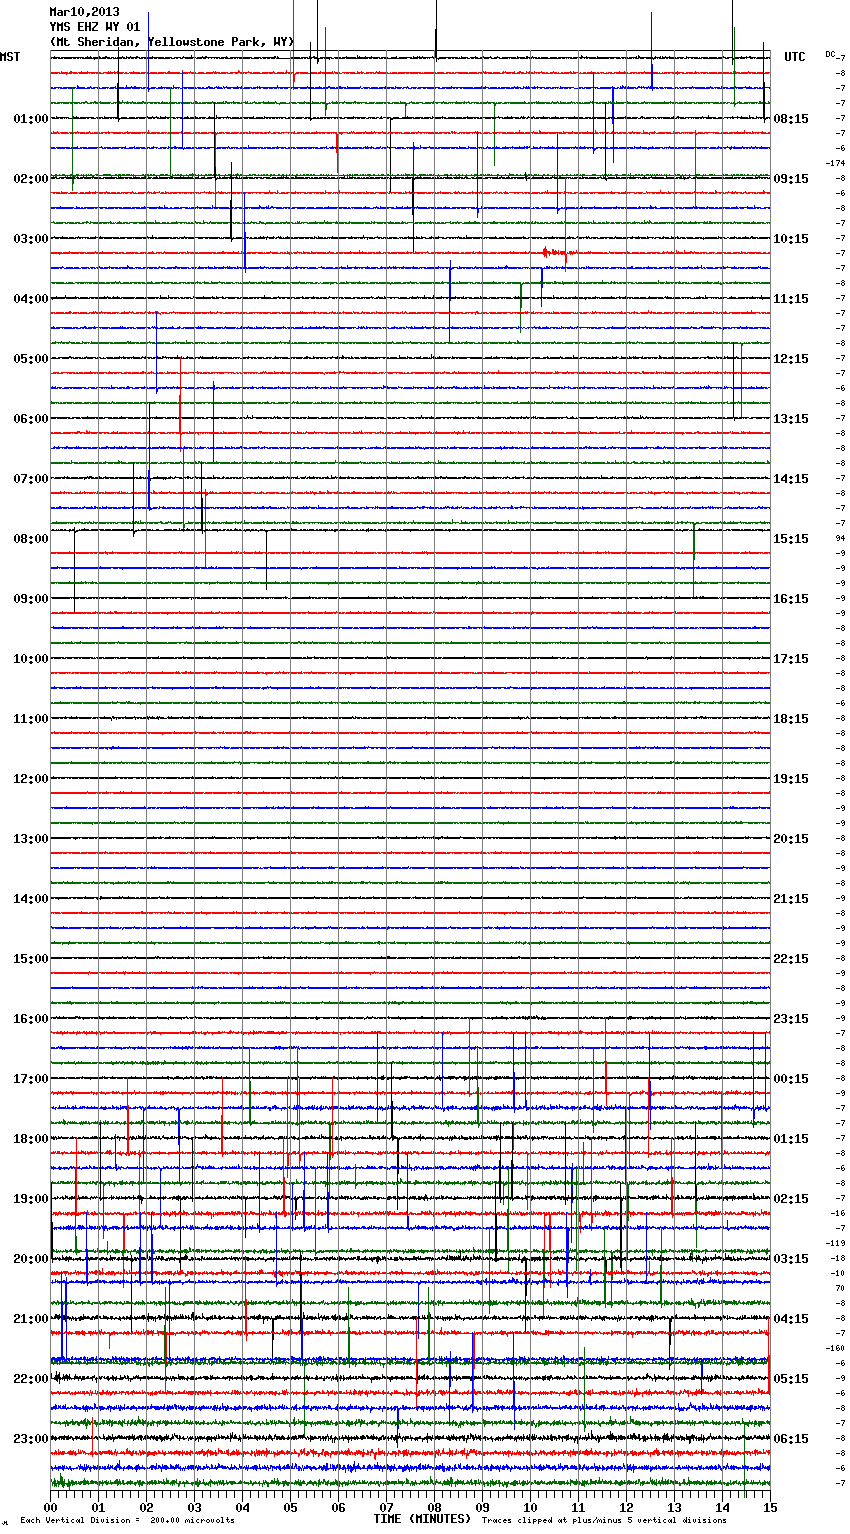
Task: Click the 23:15 UTC time label
Action: point(791,1019)
